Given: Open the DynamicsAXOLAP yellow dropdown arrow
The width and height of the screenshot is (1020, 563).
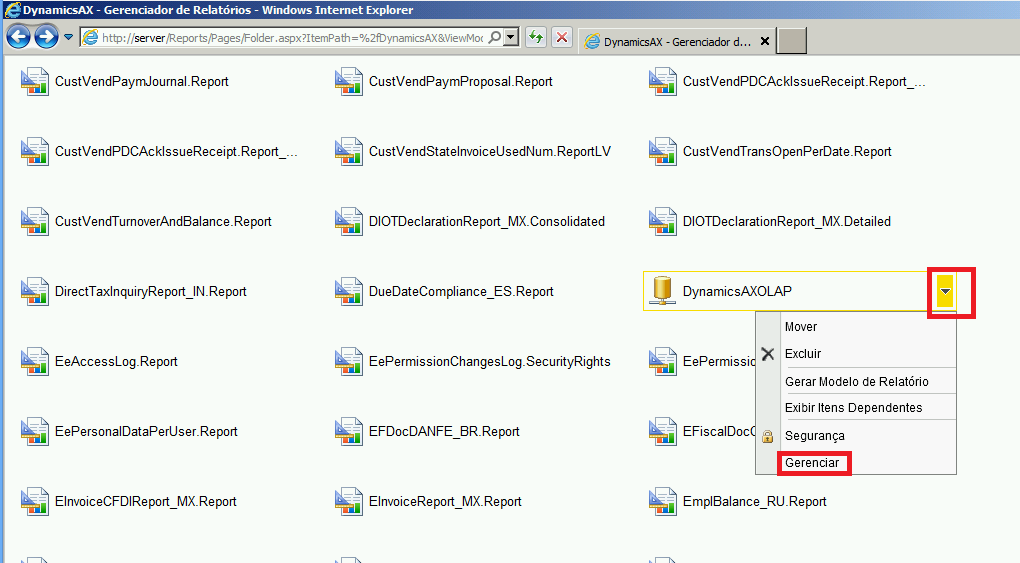Looking at the screenshot, I should click(945, 292).
